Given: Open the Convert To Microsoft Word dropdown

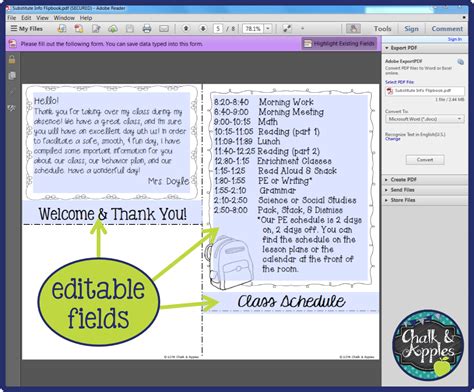Looking at the screenshot, I should tap(425, 119).
